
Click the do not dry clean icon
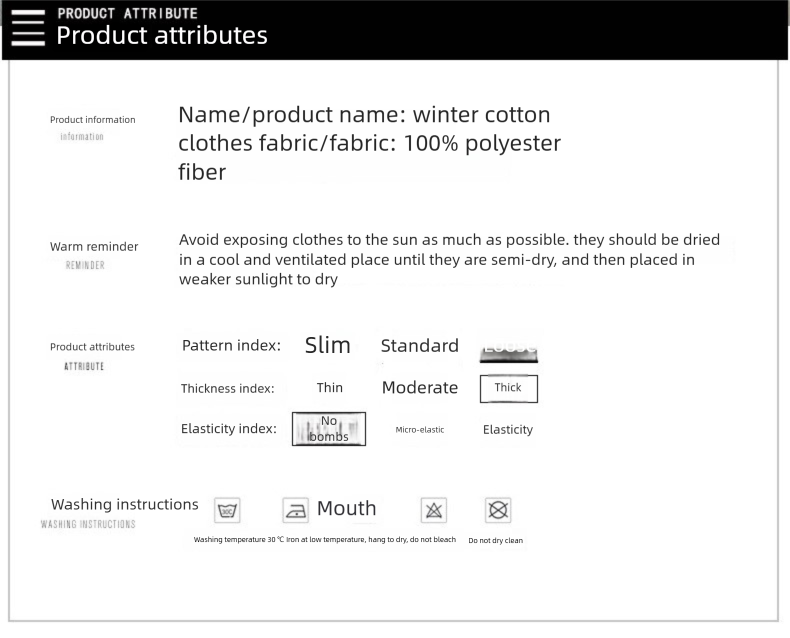498,511
